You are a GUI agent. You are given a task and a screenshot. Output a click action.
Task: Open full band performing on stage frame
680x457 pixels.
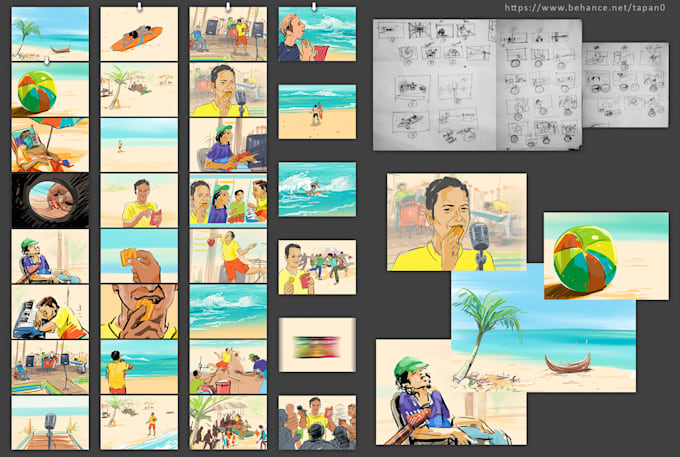(x=229, y=33)
